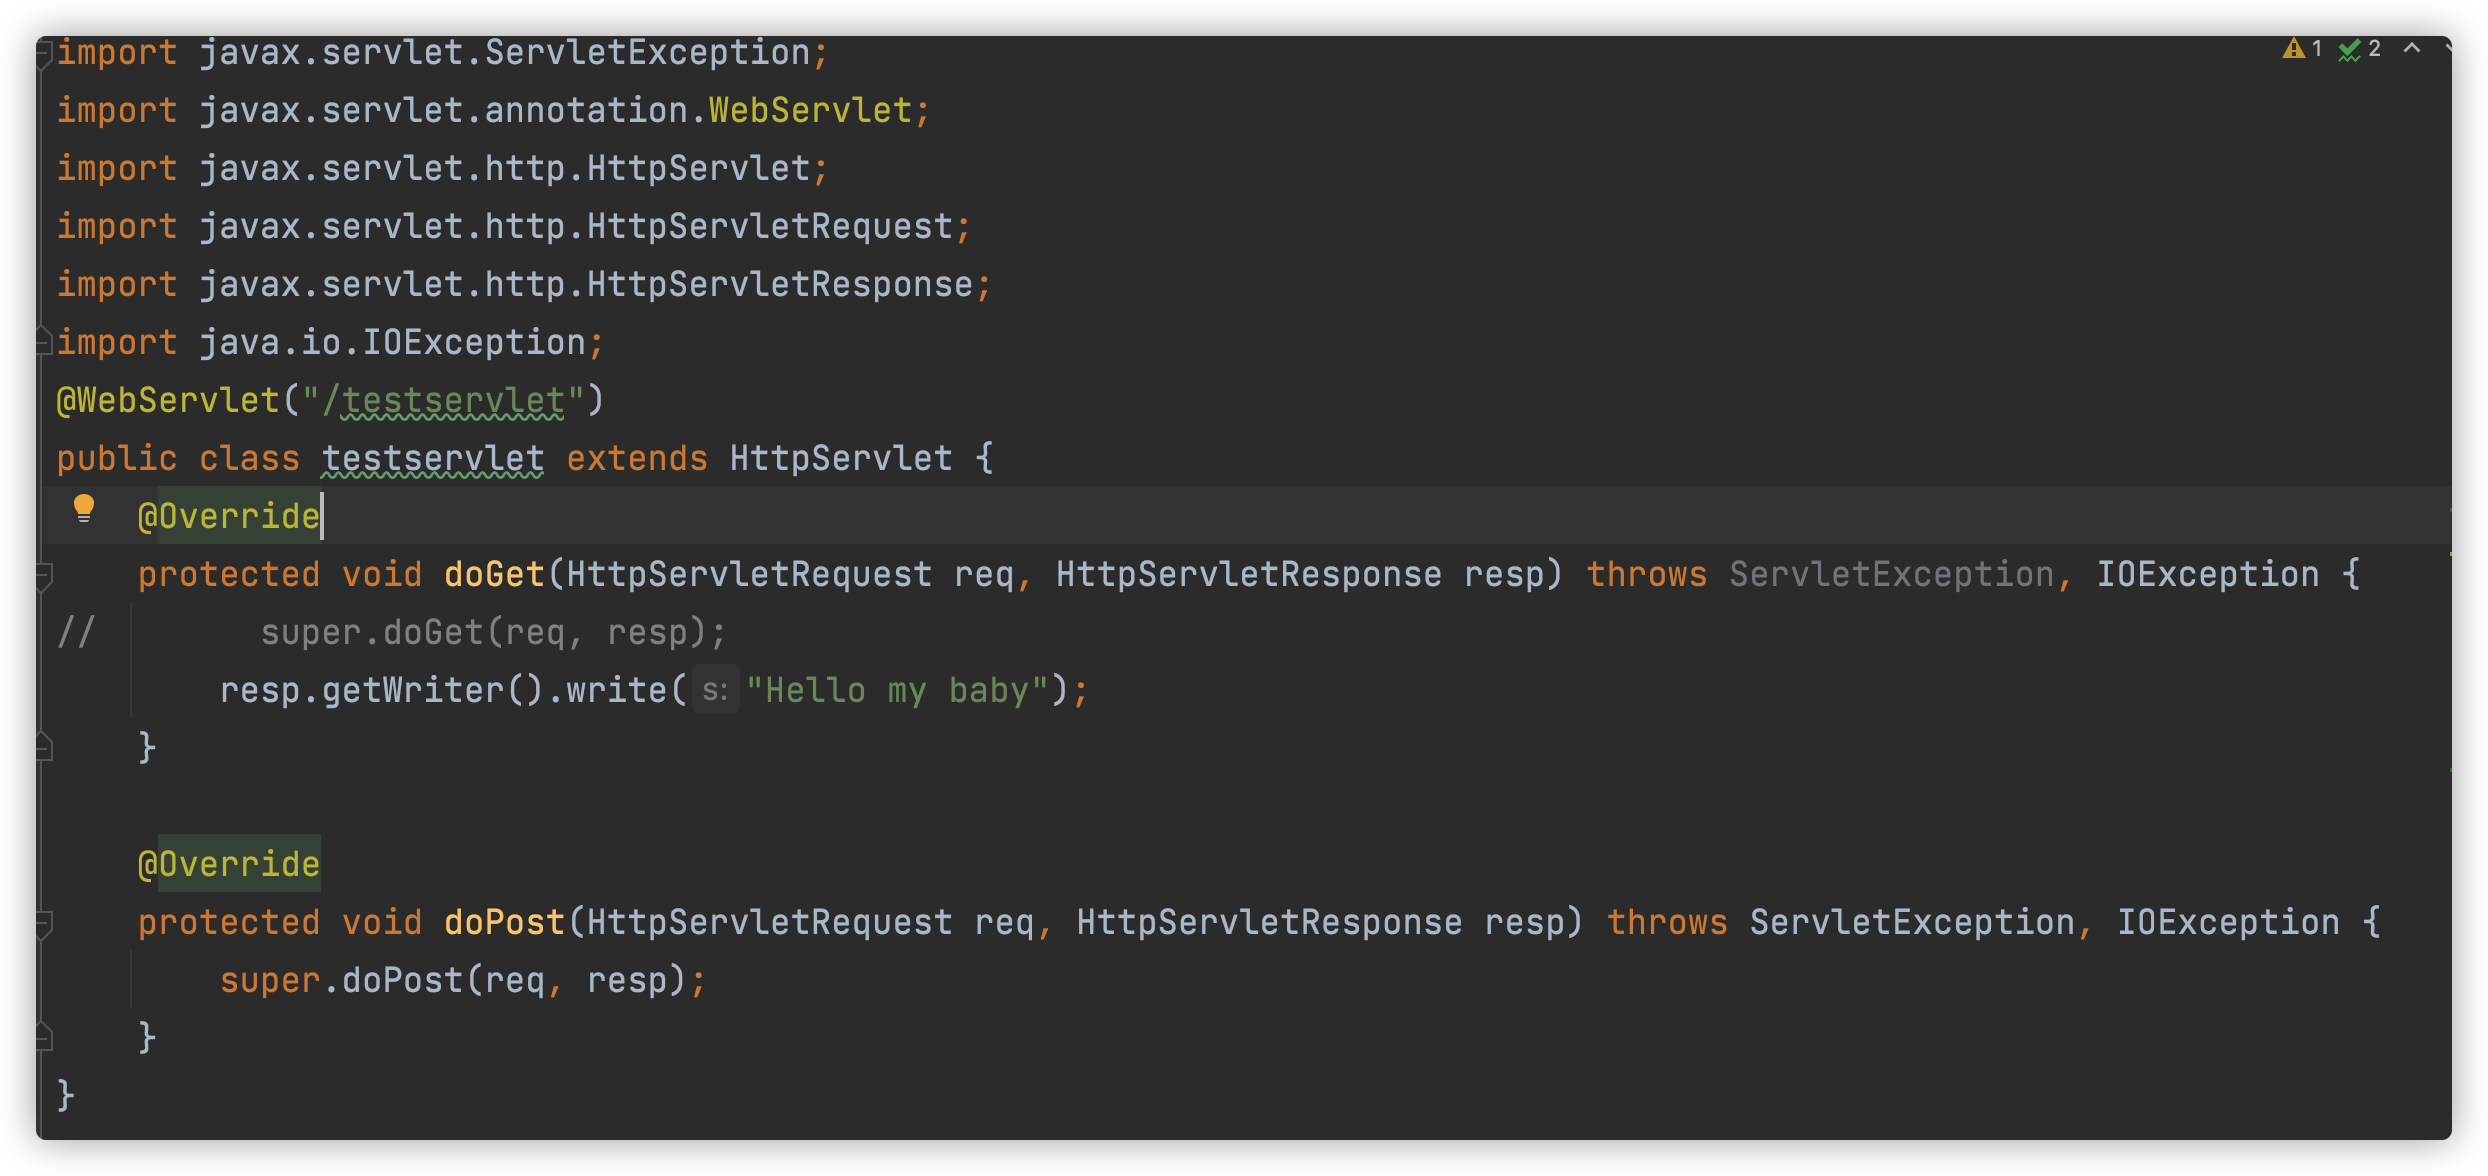The image size is (2488, 1176).
Task: Click the doGet closing brace fold marker
Action: pyautogui.click(x=44, y=747)
